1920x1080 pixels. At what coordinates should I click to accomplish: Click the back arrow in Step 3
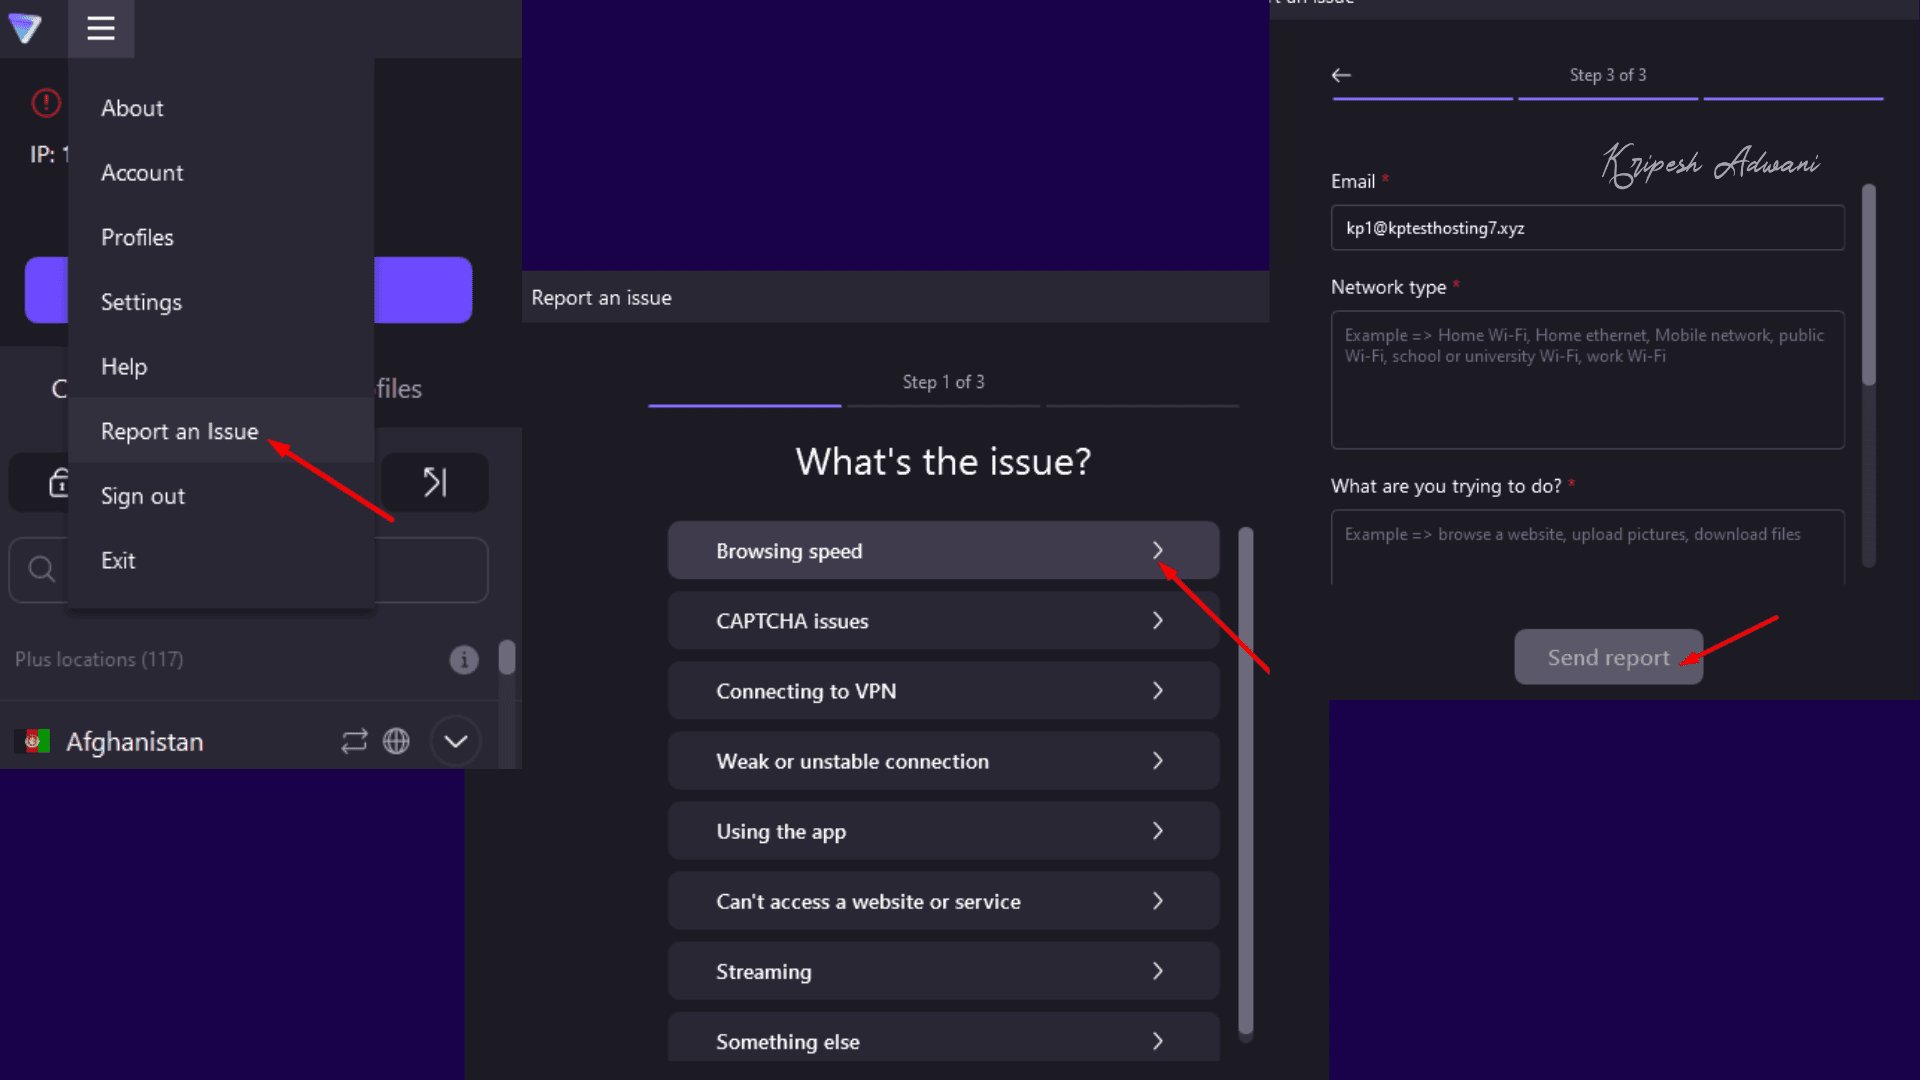point(1341,75)
